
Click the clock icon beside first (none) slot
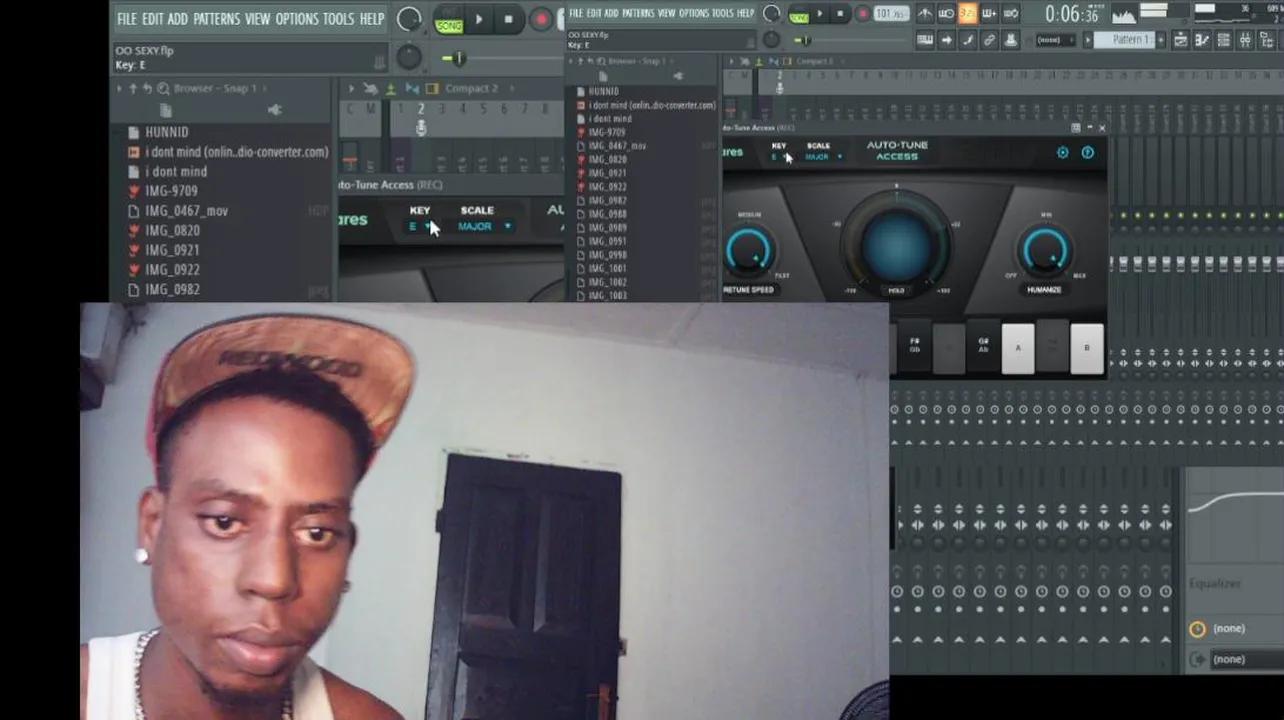(1197, 629)
